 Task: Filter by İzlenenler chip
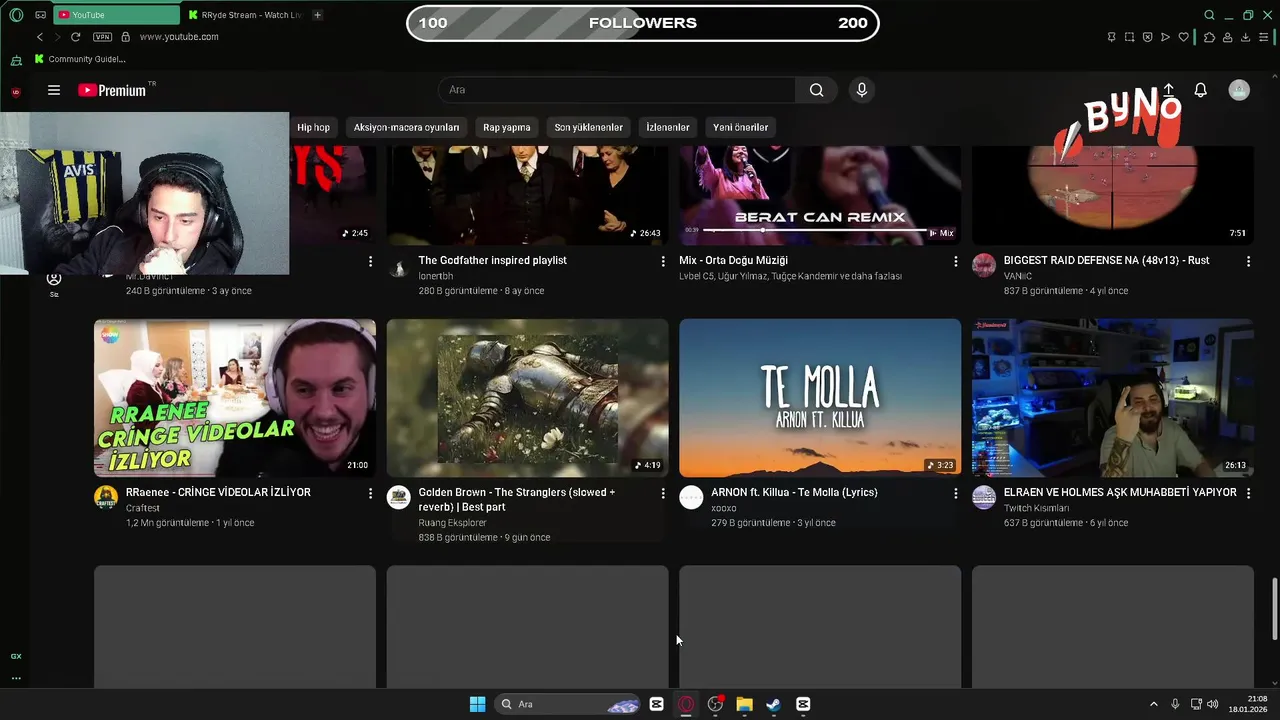(x=668, y=127)
